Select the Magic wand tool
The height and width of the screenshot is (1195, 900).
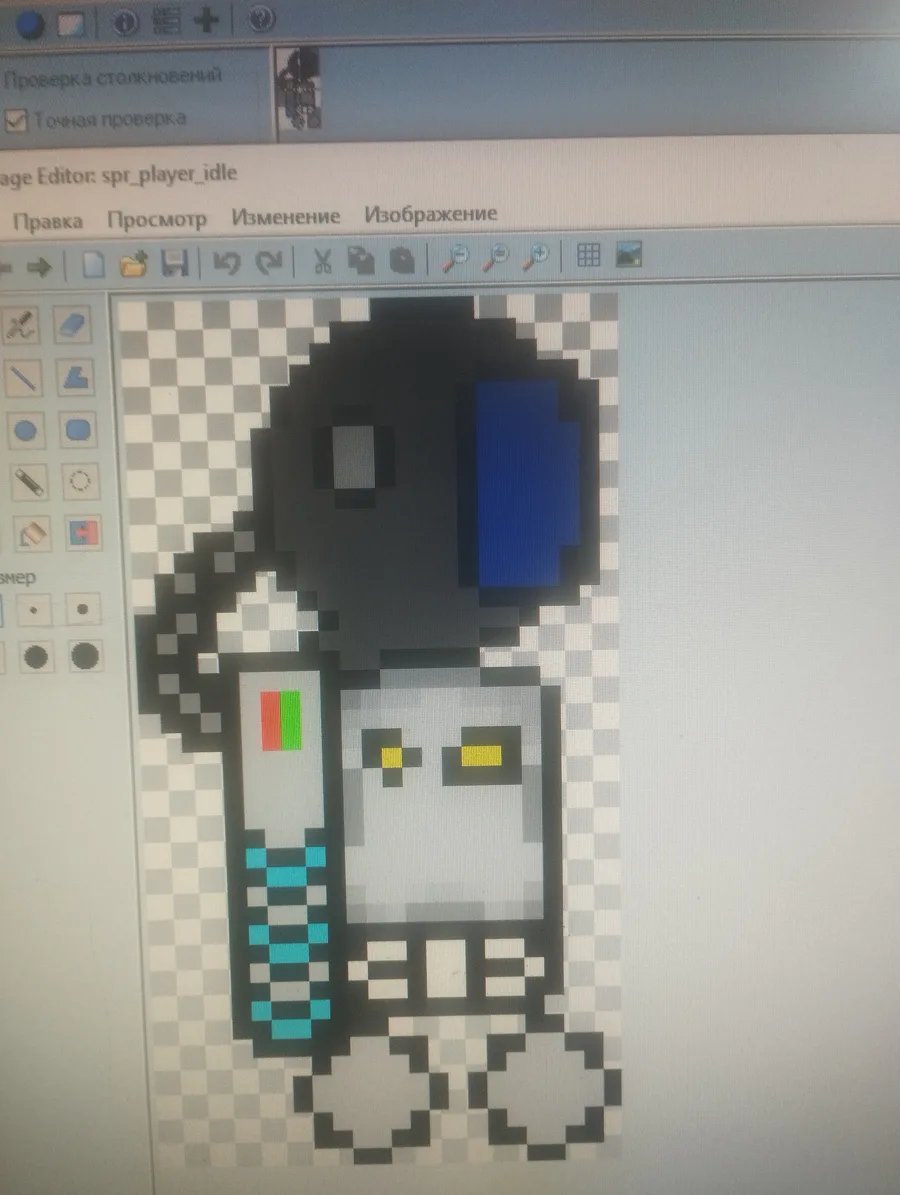pyautogui.click(x=28, y=482)
